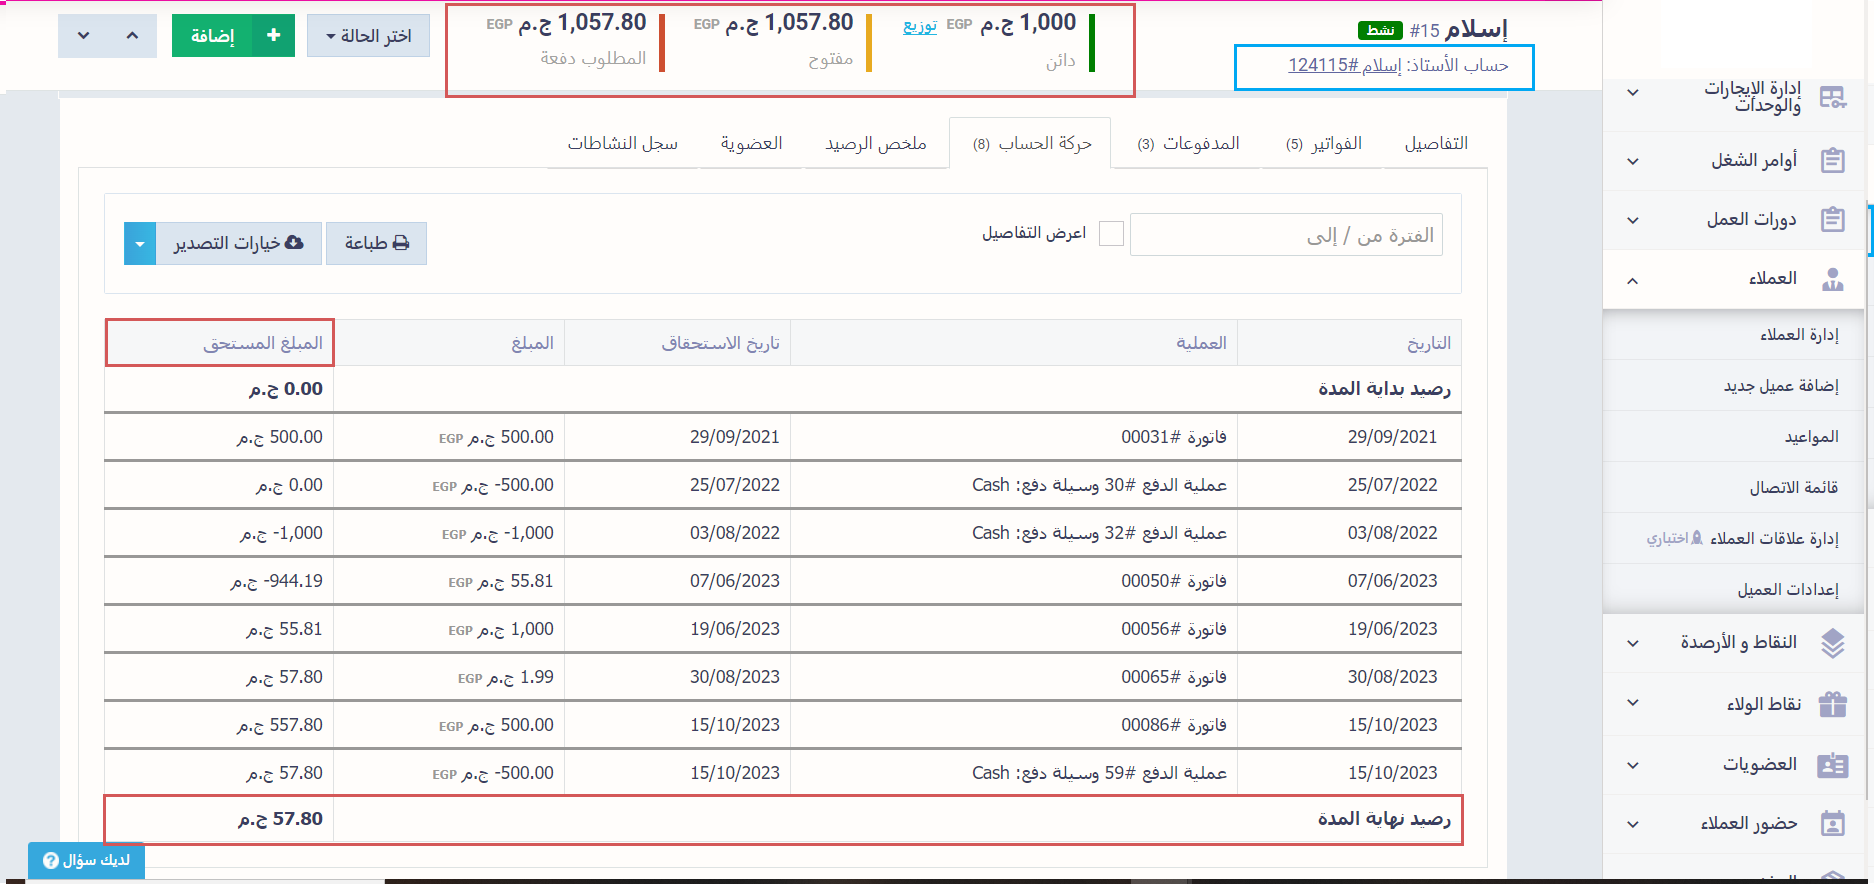
Task: Open ledger account link #124115
Action: click(x=1344, y=66)
